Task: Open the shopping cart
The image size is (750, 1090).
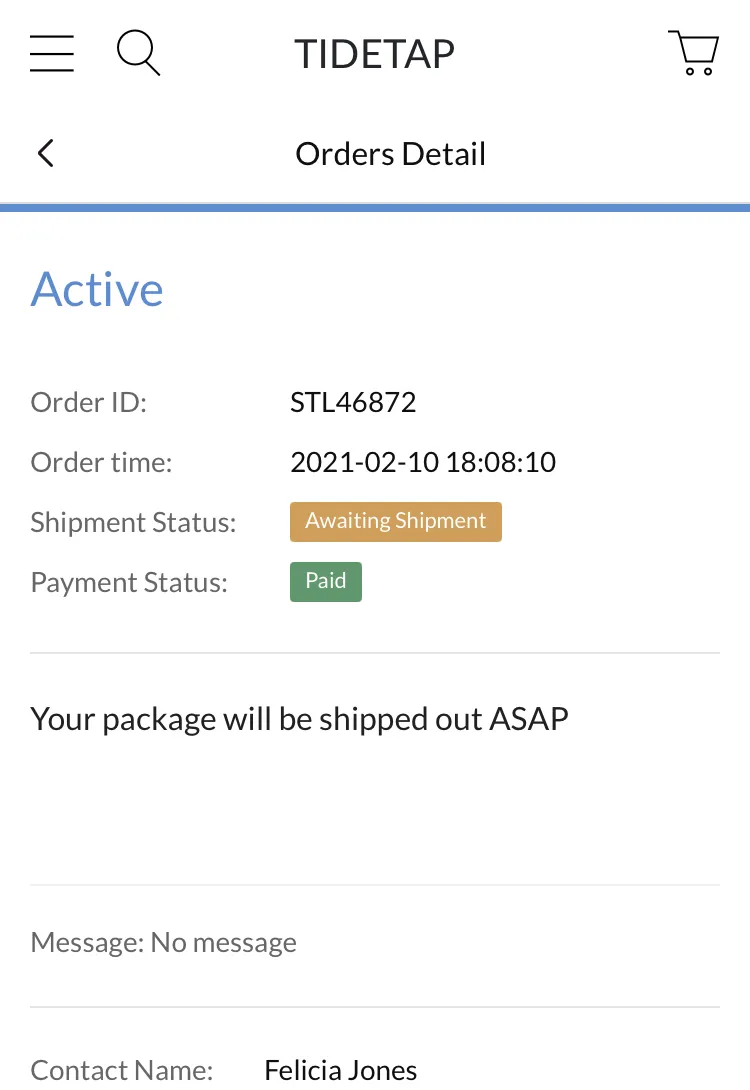Action: (x=693, y=52)
